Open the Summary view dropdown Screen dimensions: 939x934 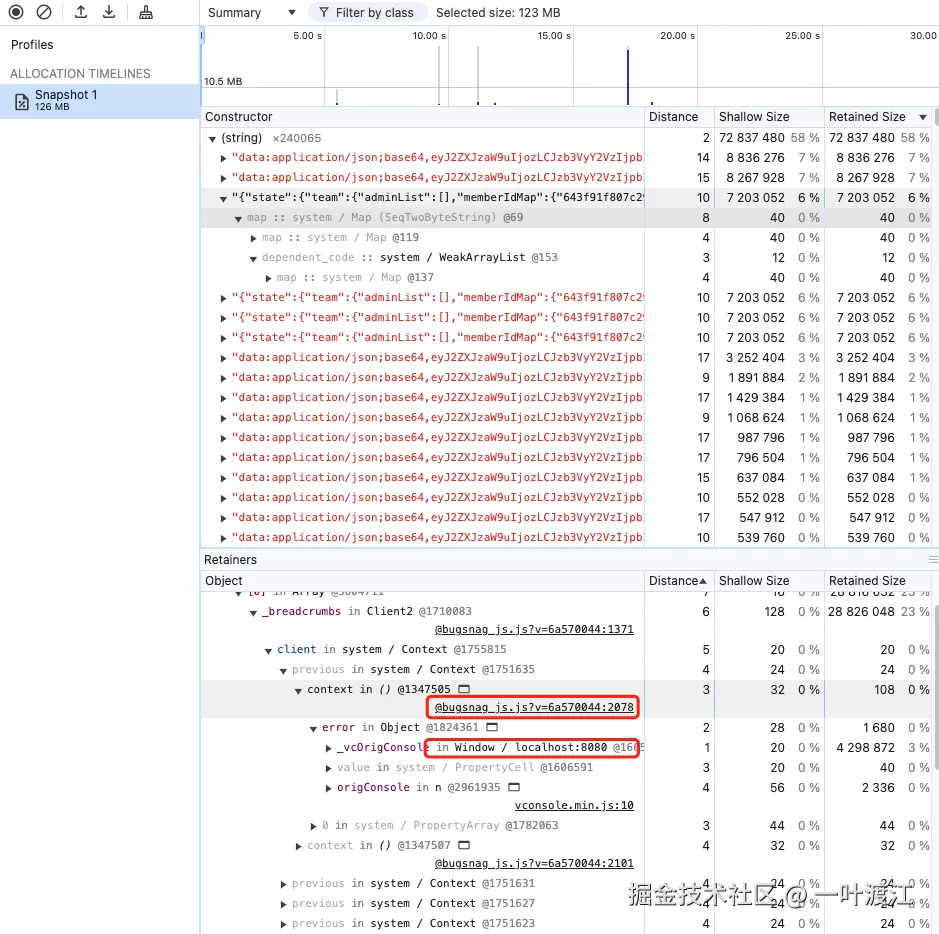pos(250,13)
